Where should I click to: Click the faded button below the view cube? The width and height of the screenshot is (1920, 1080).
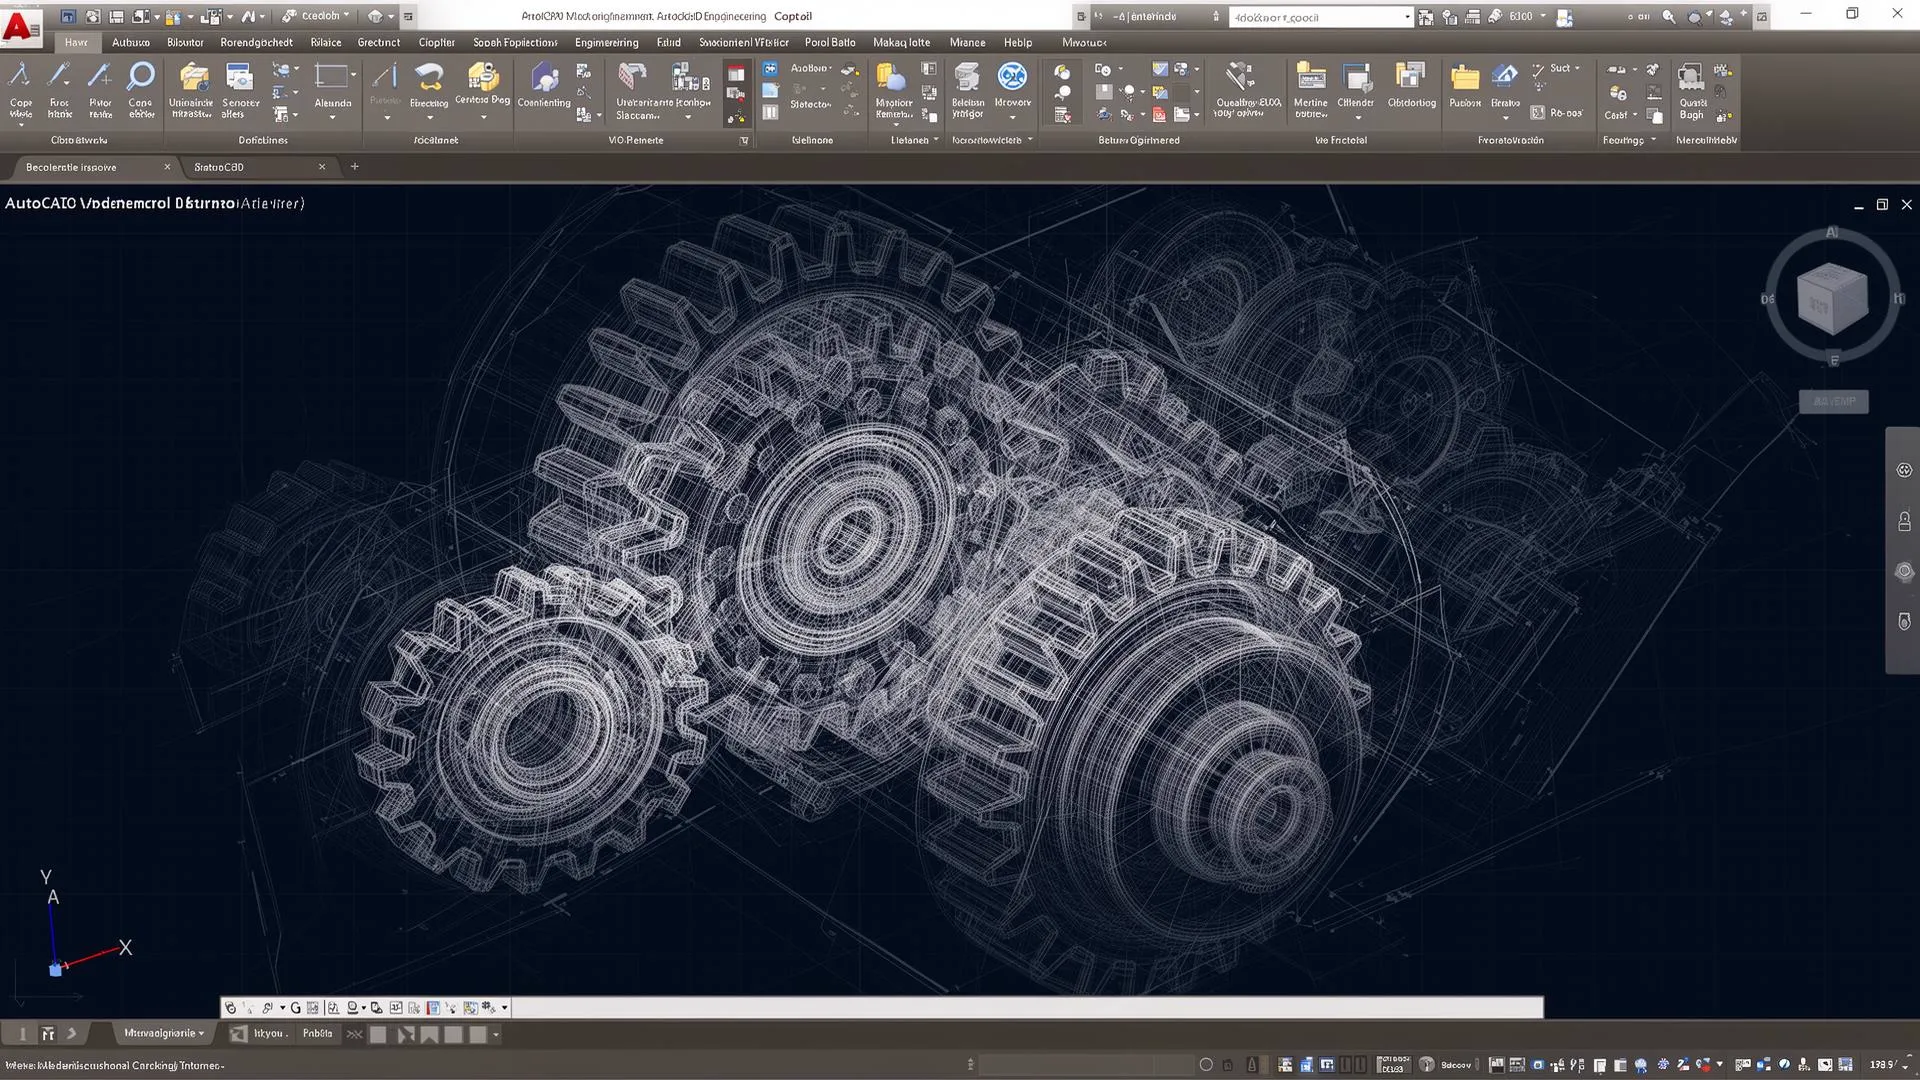(x=1833, y=401)
